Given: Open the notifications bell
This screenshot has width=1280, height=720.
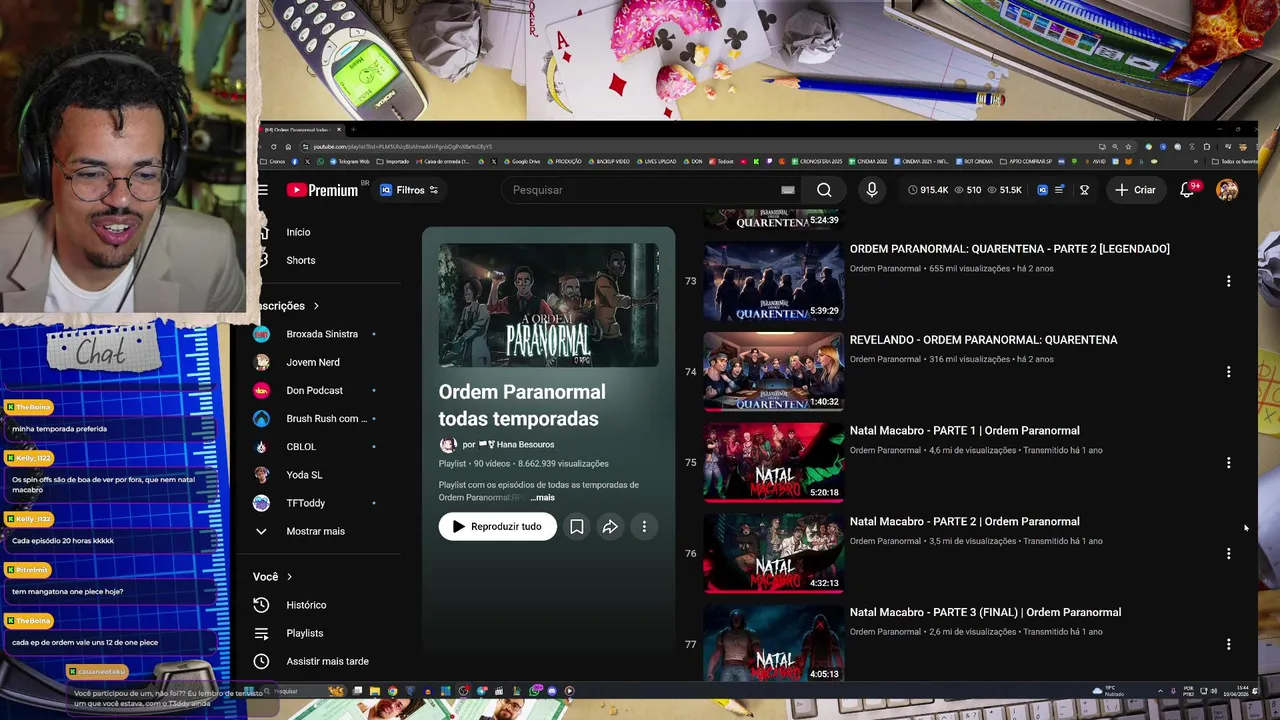Looking at the screenshot, I should click(1187, 190).
